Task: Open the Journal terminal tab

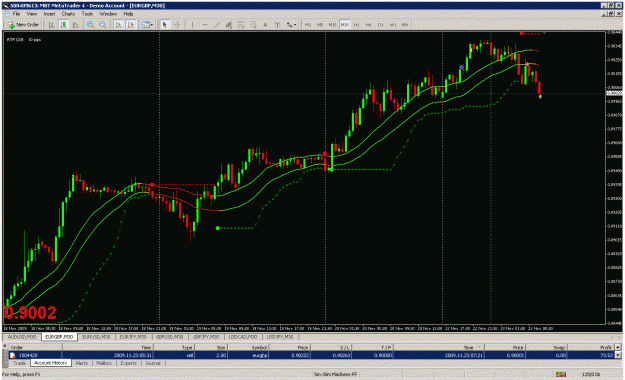Action: click(x=153, y=363)
